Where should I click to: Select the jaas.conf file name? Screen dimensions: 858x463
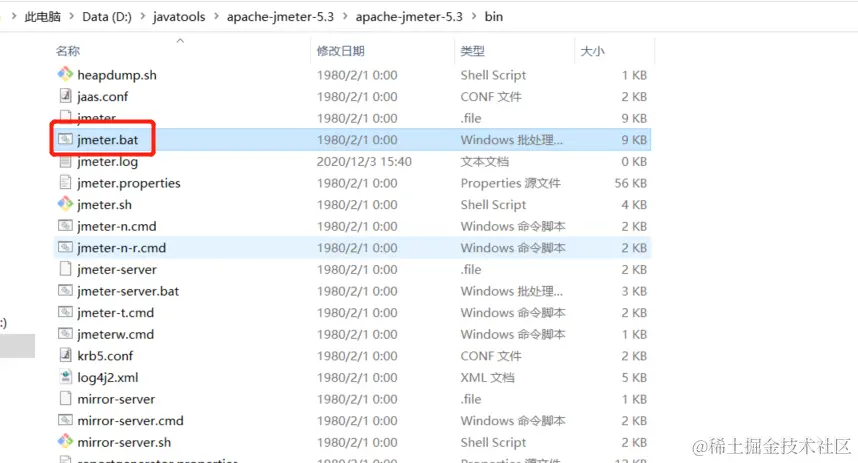coord(102,97)
